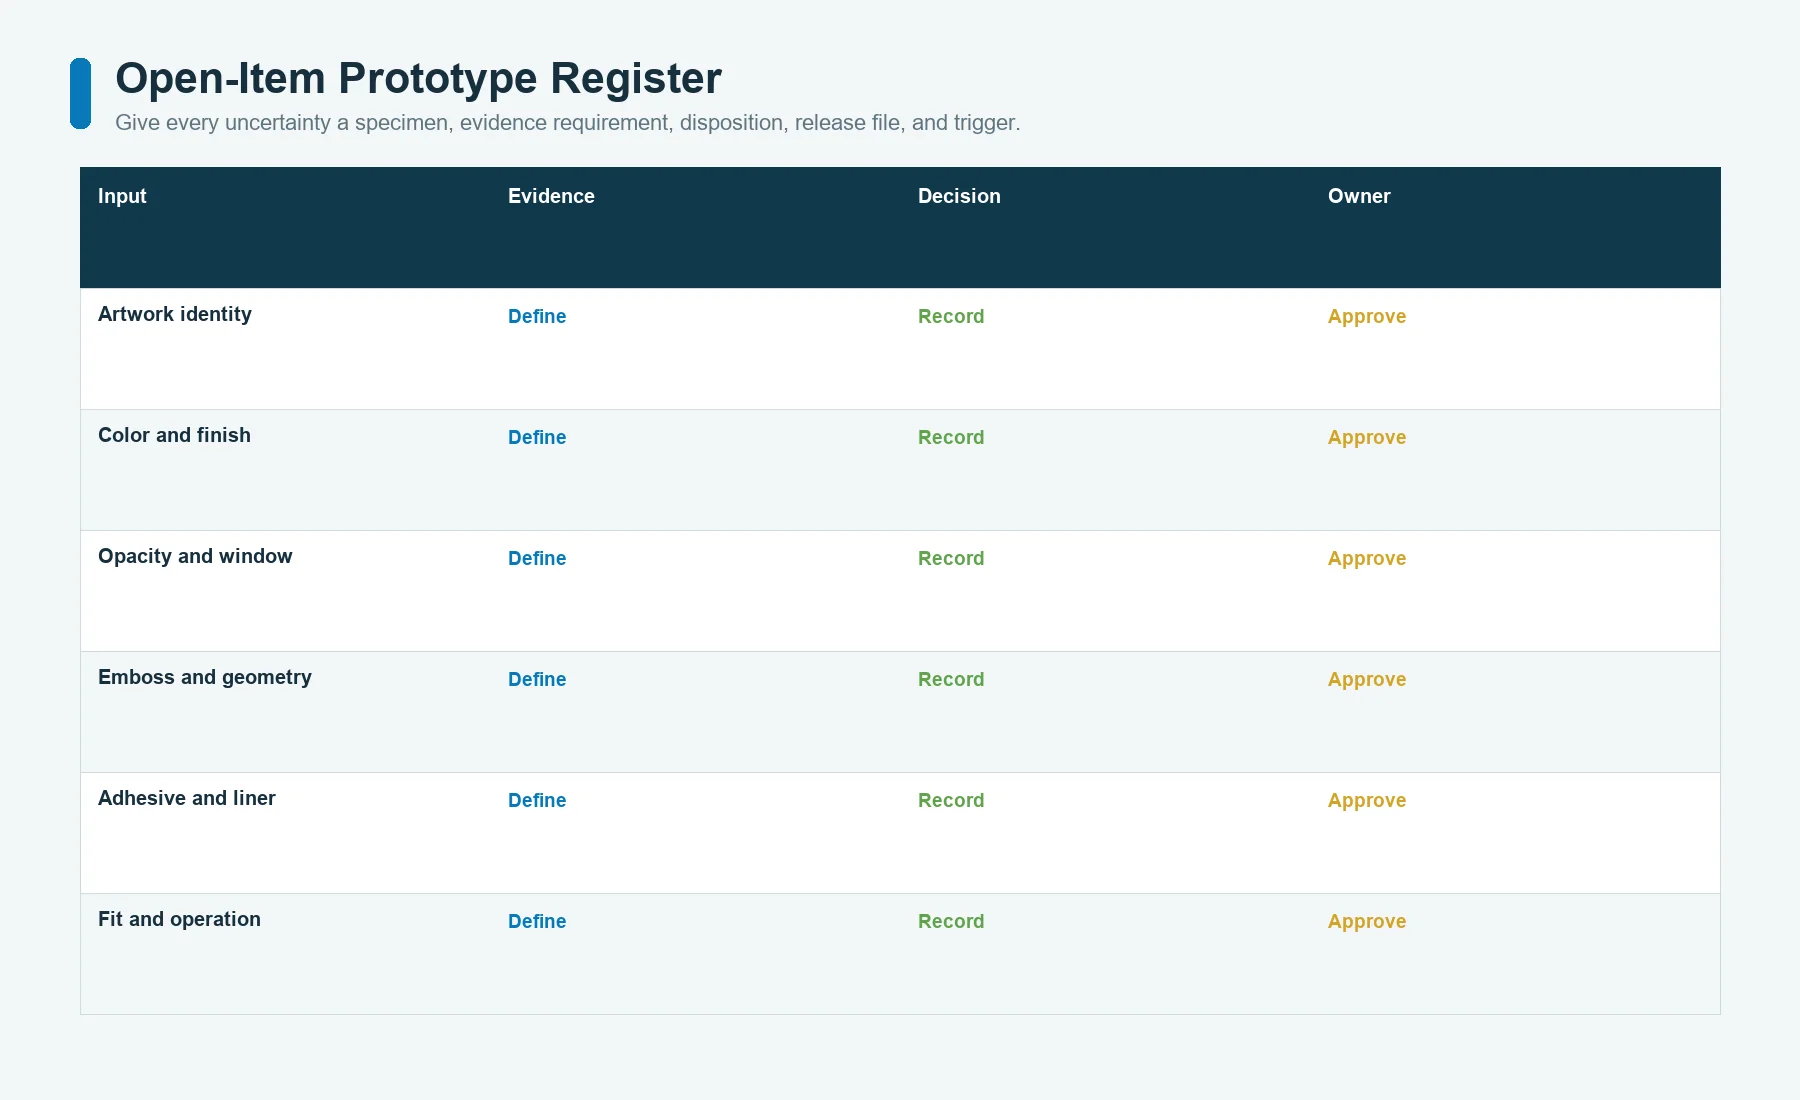This screenshot has height=1100, width=1800.
Task: Click Define in the Opacity and window row
Action: click(537, 558)
